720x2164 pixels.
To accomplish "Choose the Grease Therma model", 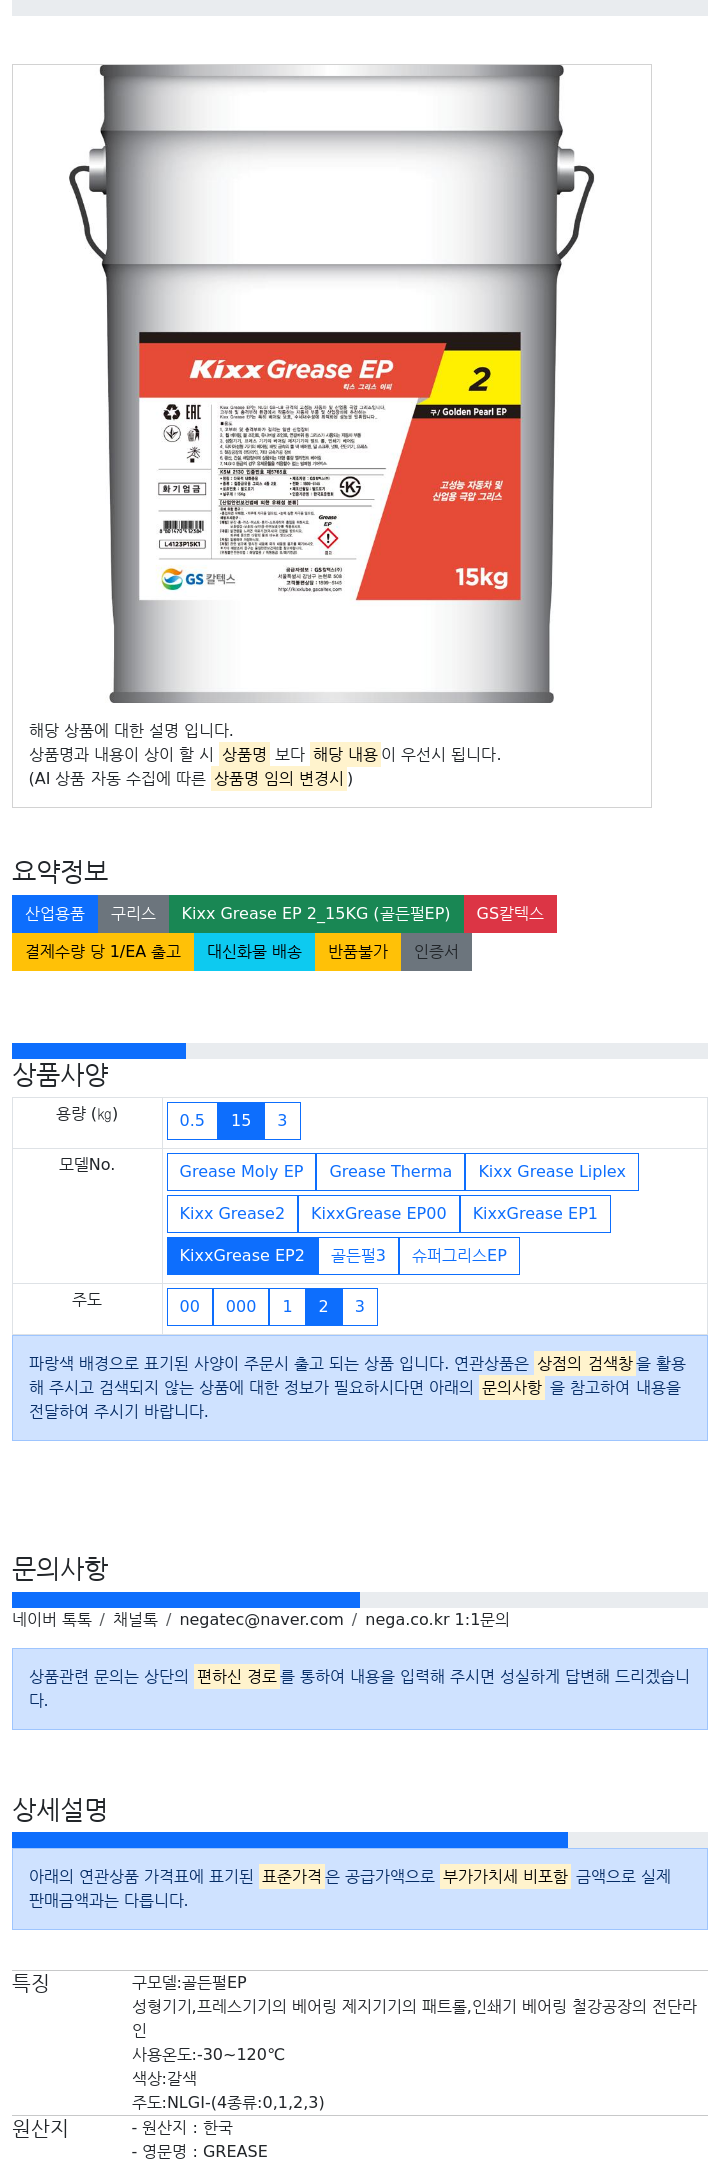I will tap(390, 1171).
